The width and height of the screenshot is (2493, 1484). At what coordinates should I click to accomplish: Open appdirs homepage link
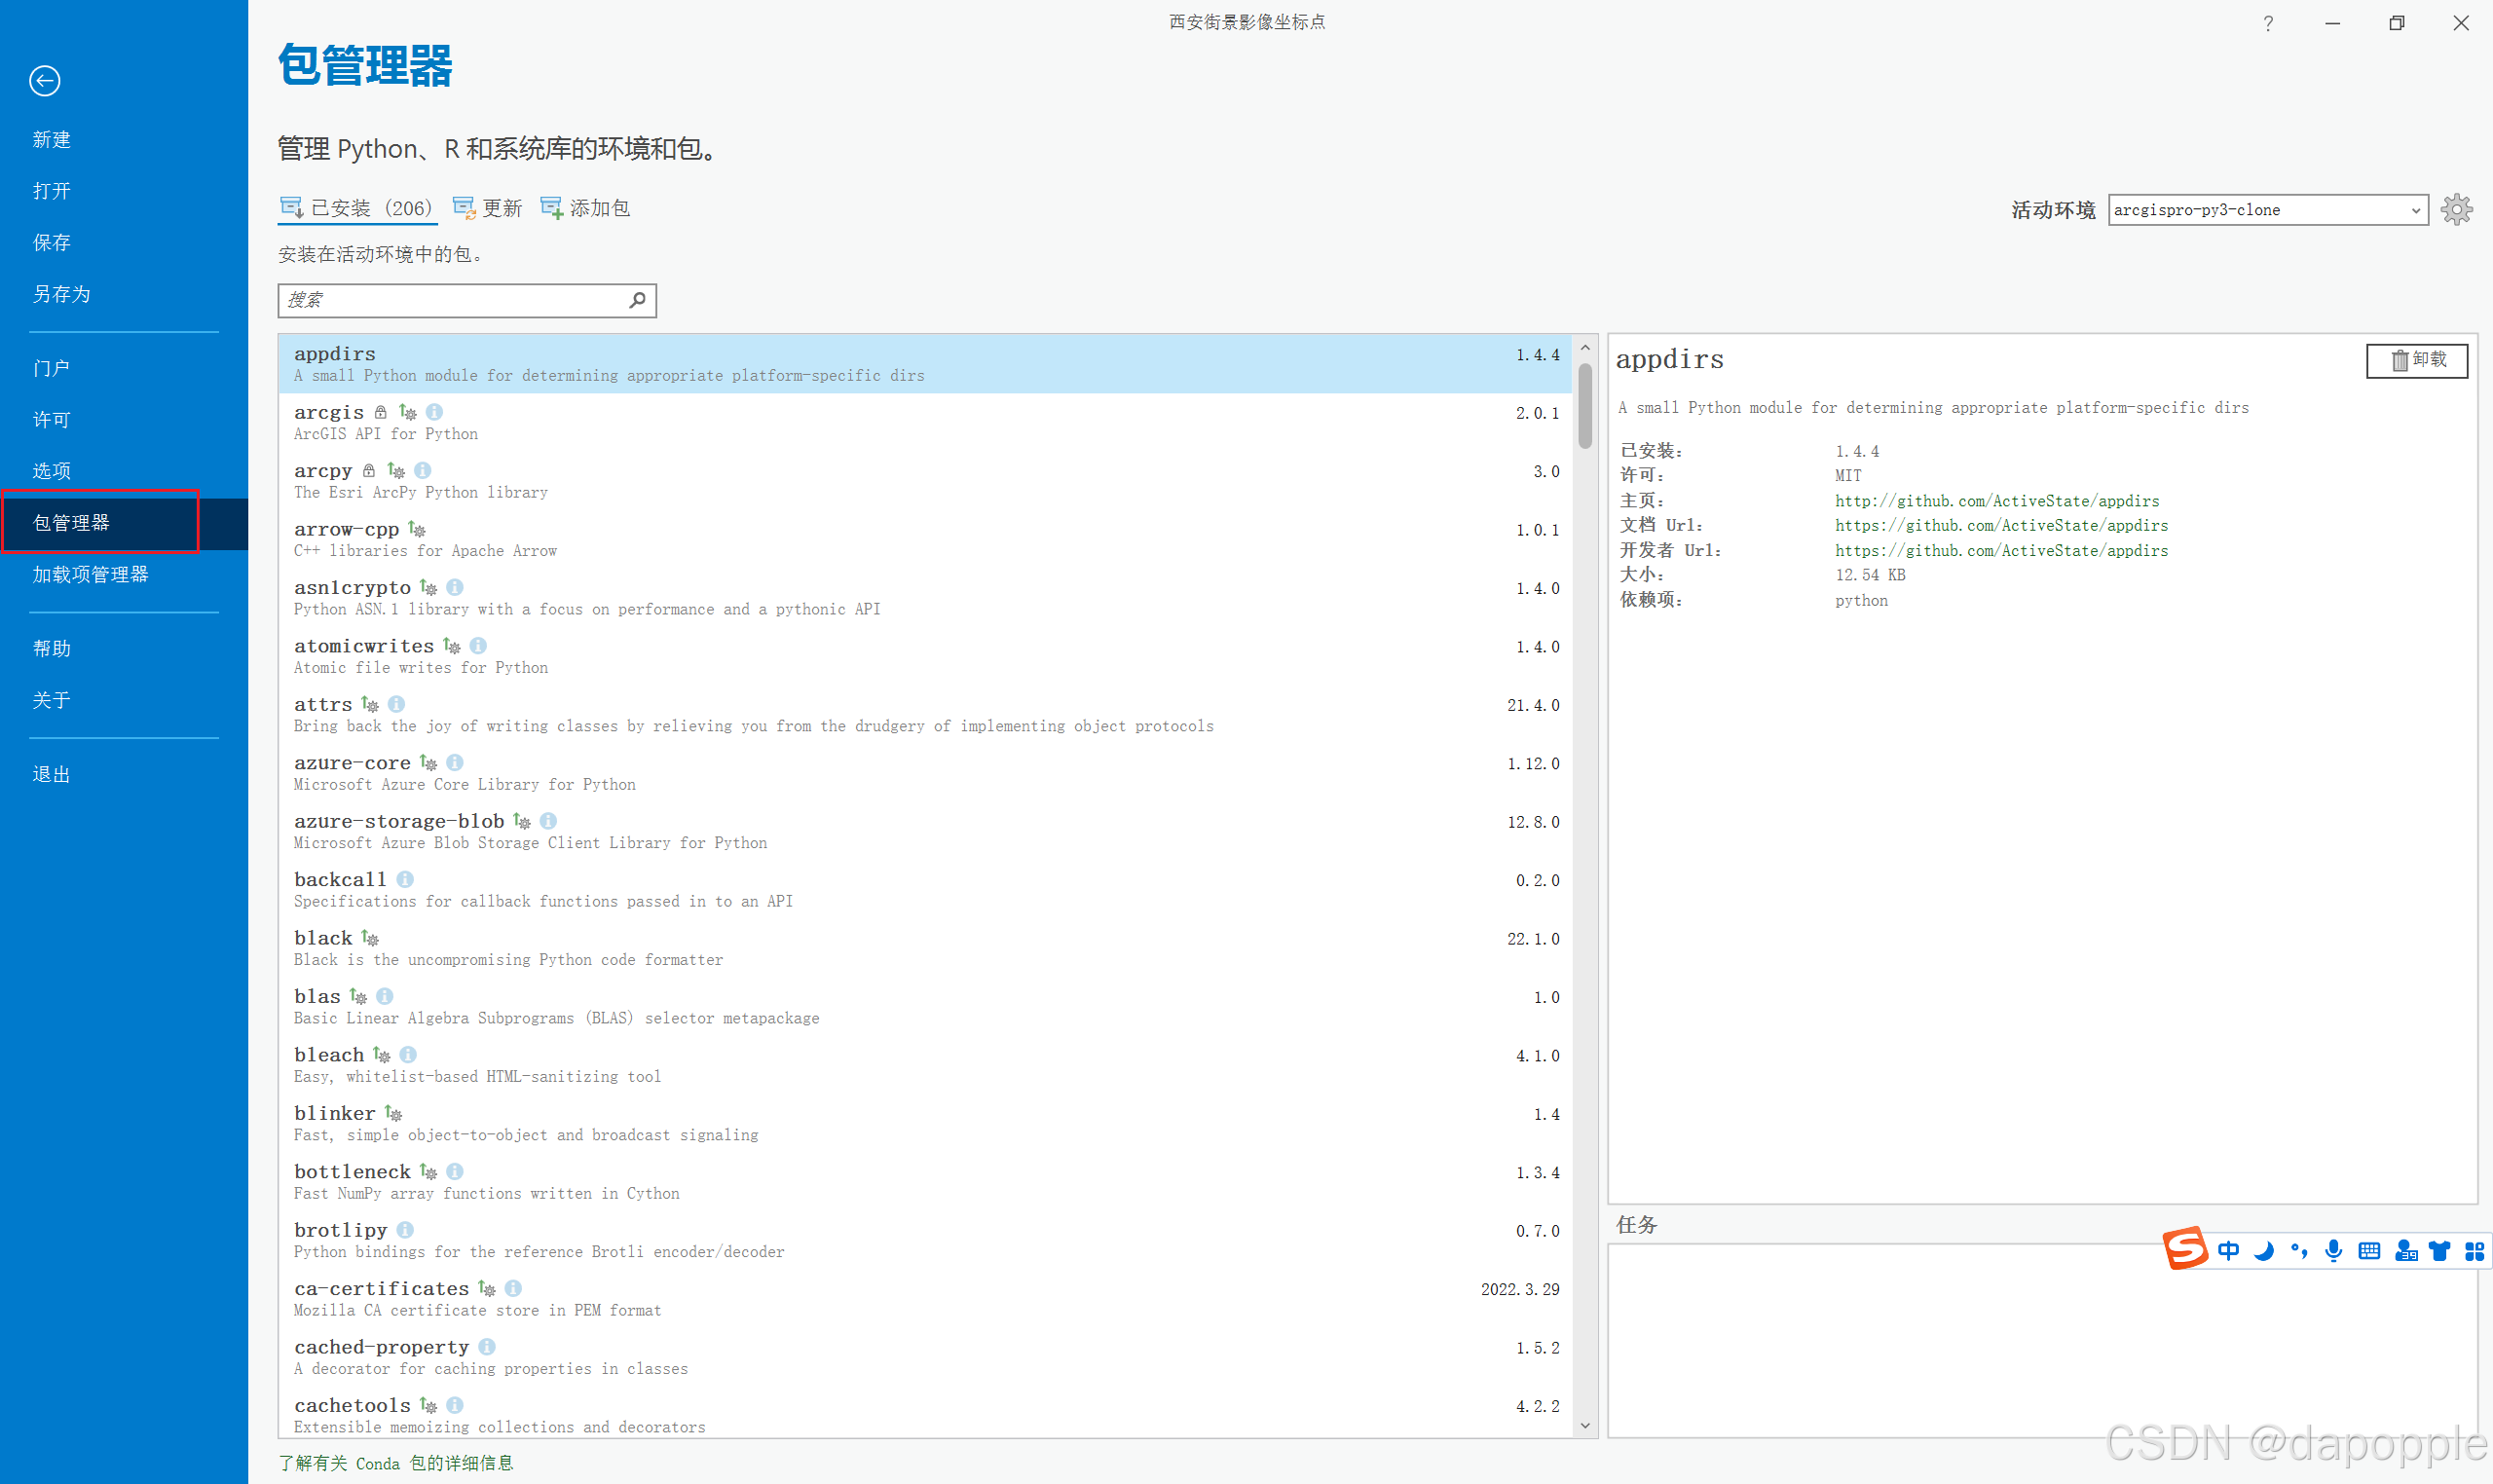1997,501
